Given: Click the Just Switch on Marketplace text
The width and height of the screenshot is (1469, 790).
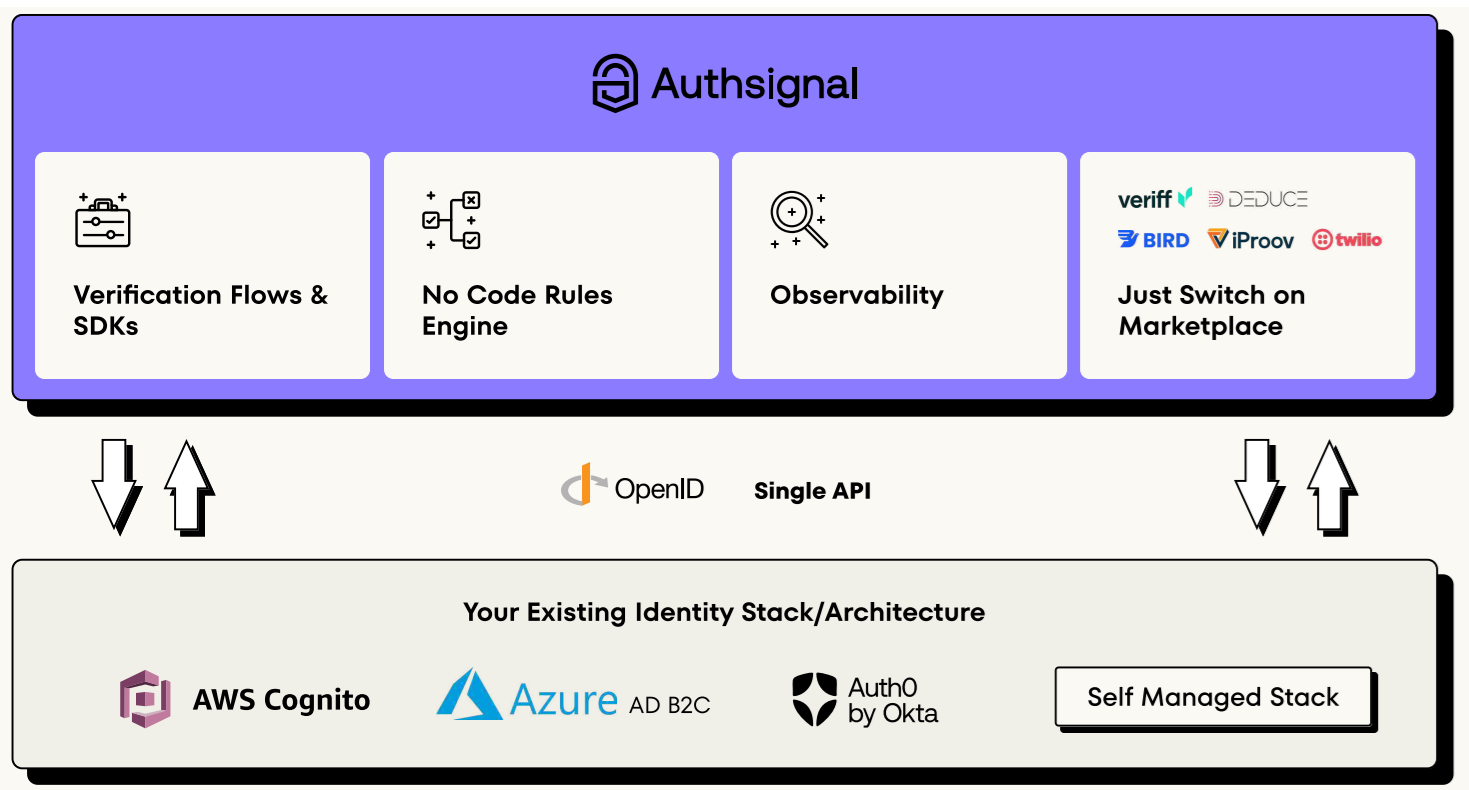Looking at the screenshot, I should click(1210, 310).
